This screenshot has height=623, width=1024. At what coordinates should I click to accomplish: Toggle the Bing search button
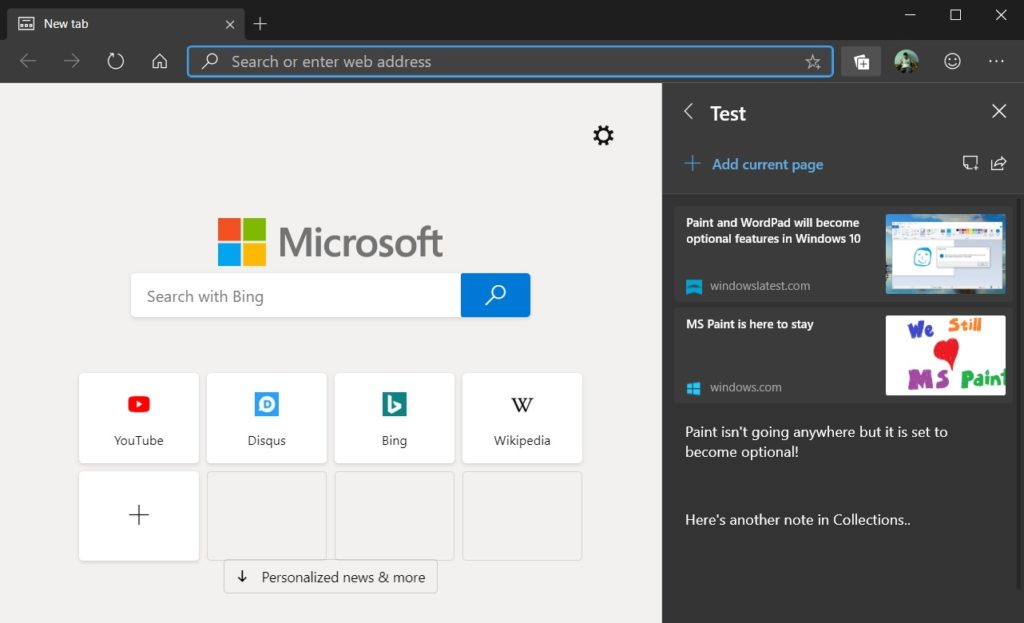coord(495,295)
